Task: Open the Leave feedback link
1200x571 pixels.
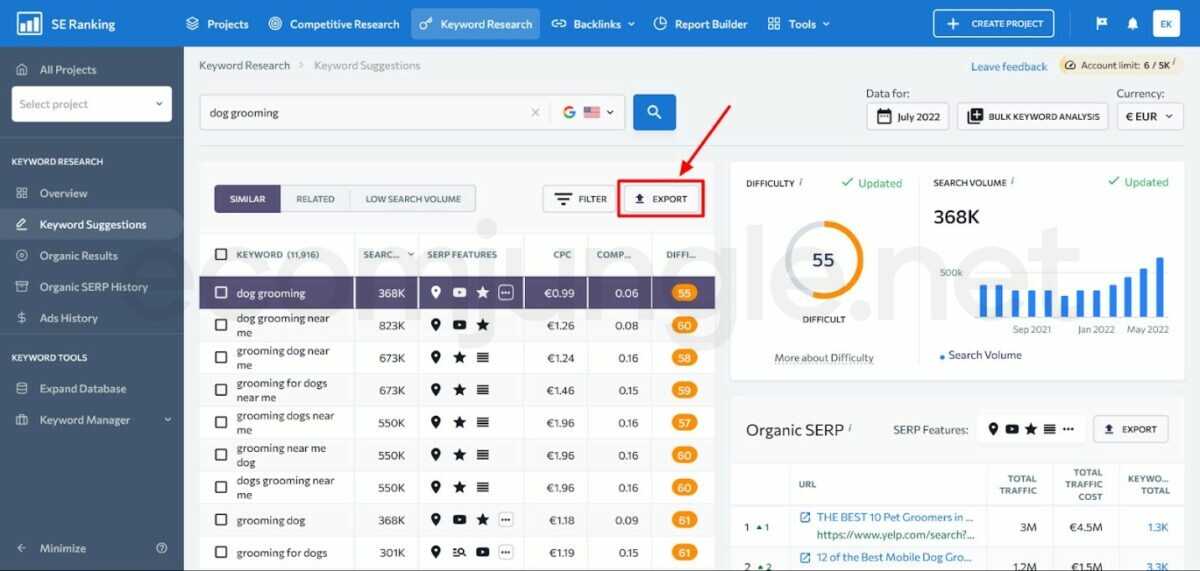Action: point(1008,67)
